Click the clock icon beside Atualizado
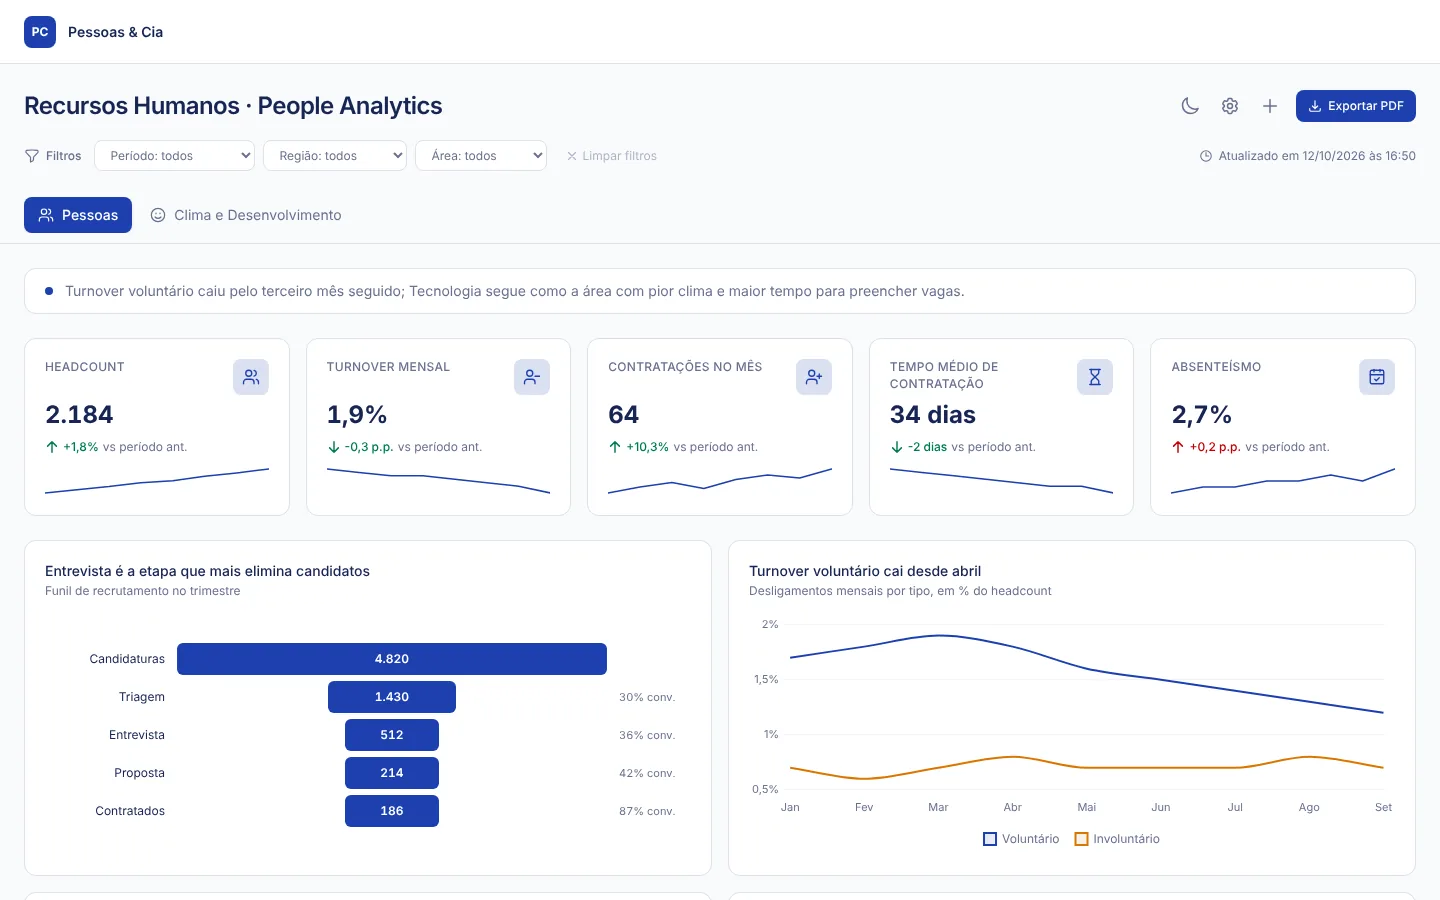 pos(1206,156)
